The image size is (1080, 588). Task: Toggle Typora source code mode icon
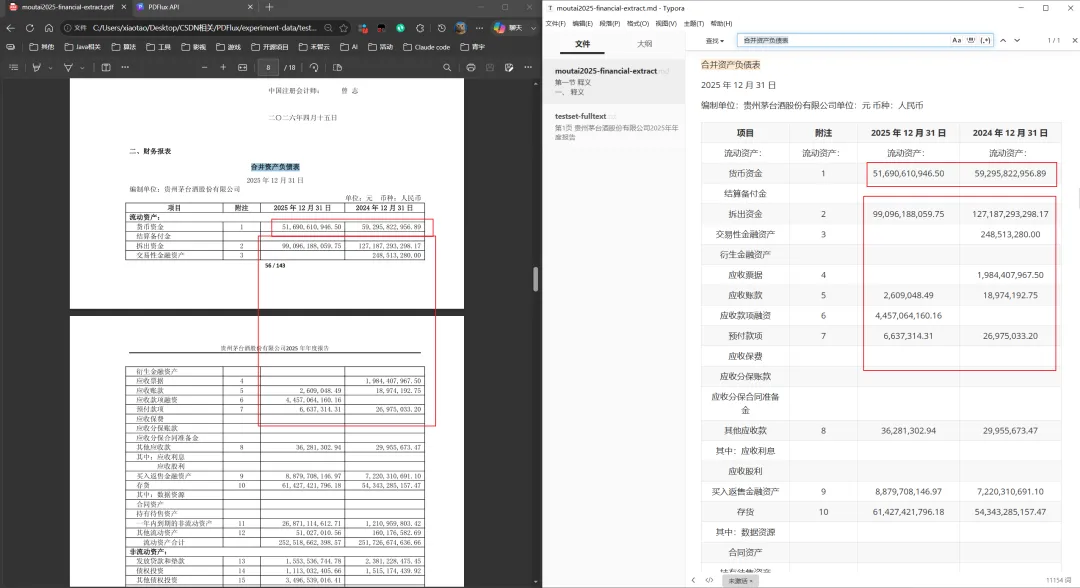(709, 580)
